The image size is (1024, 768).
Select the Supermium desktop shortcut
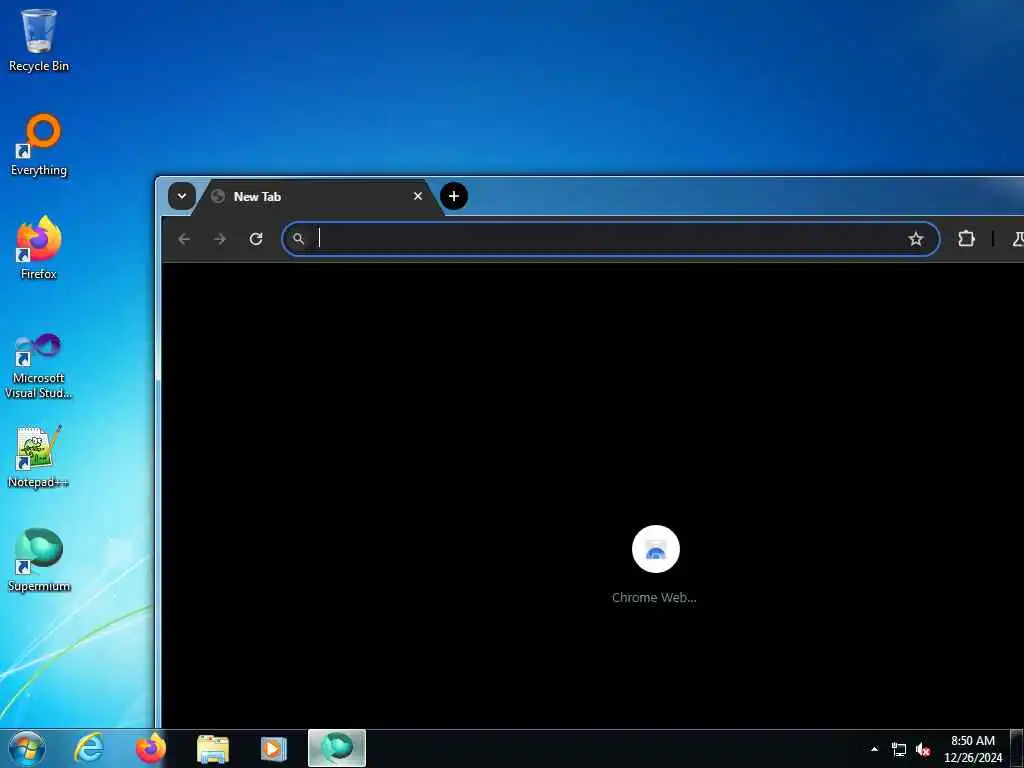[39, 560]
